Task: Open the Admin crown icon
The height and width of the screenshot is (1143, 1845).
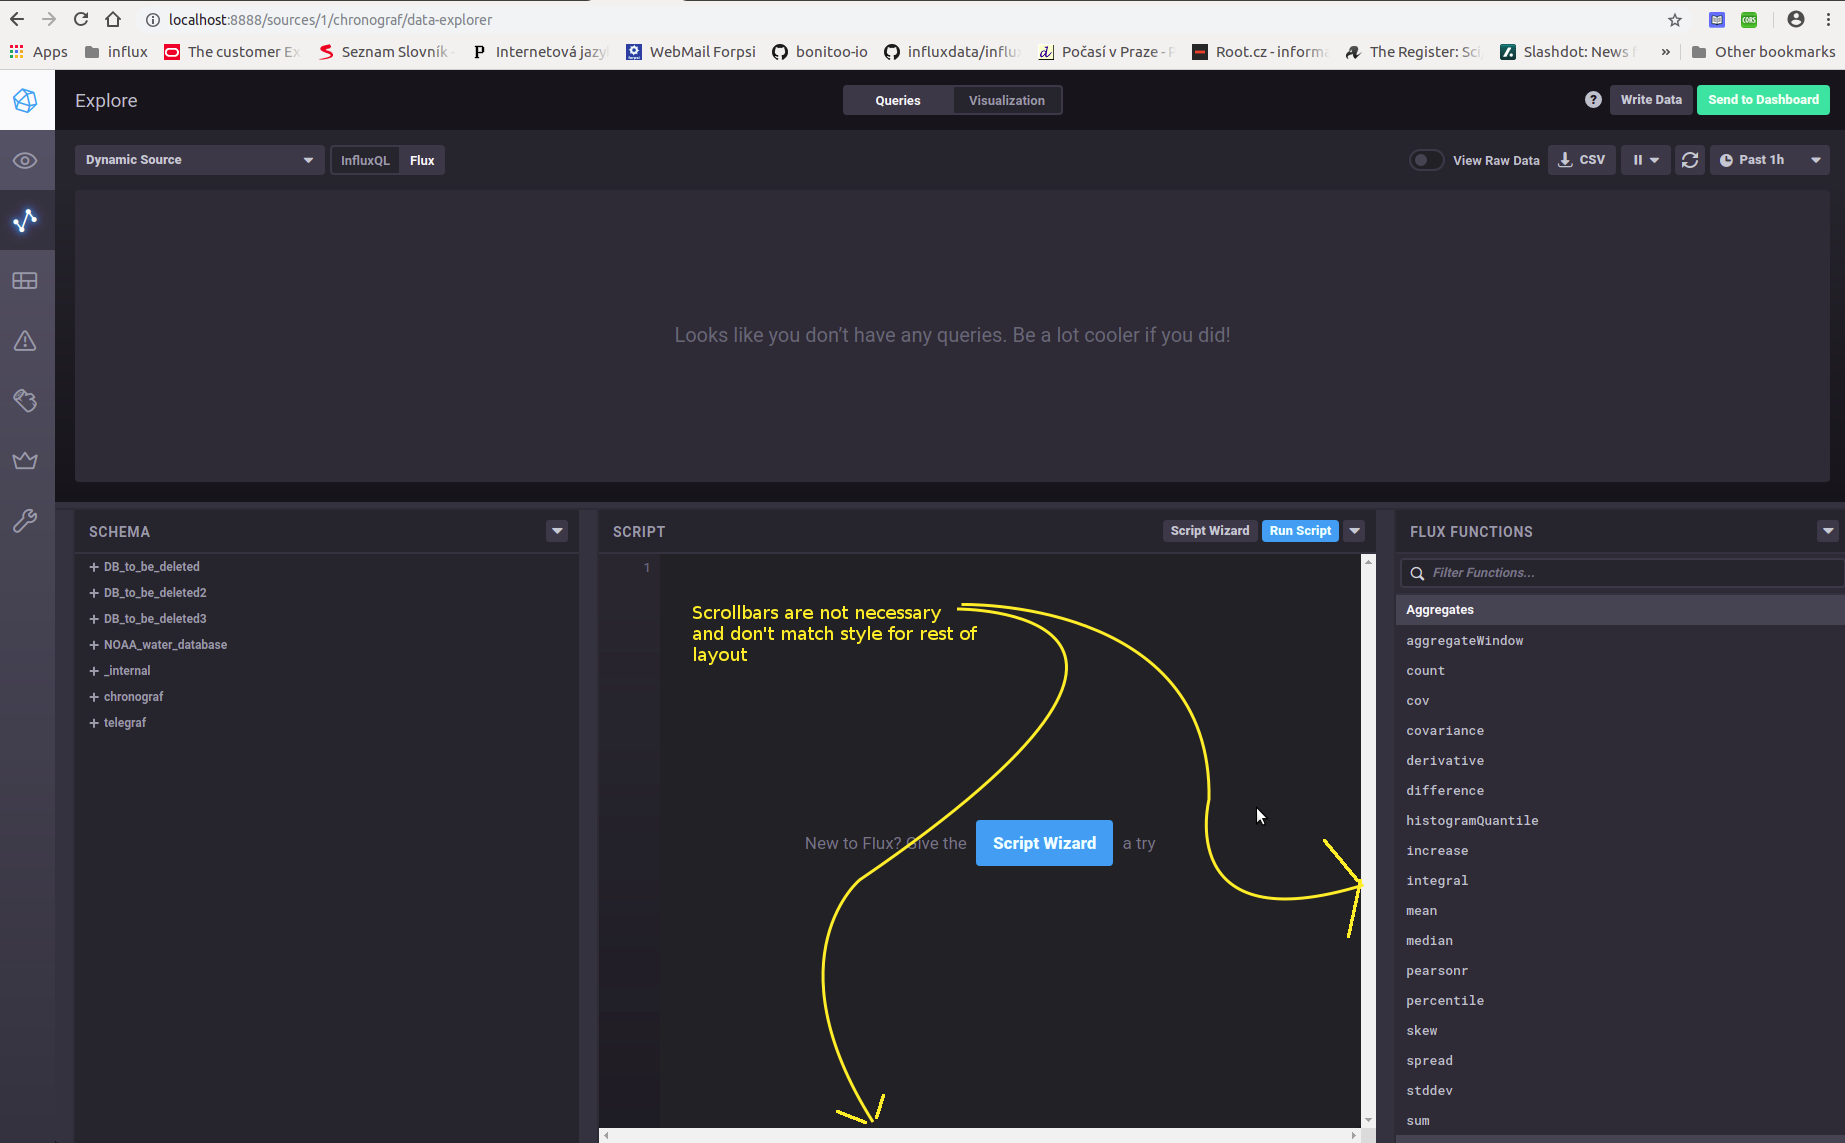Action: (x=25, y=460)
